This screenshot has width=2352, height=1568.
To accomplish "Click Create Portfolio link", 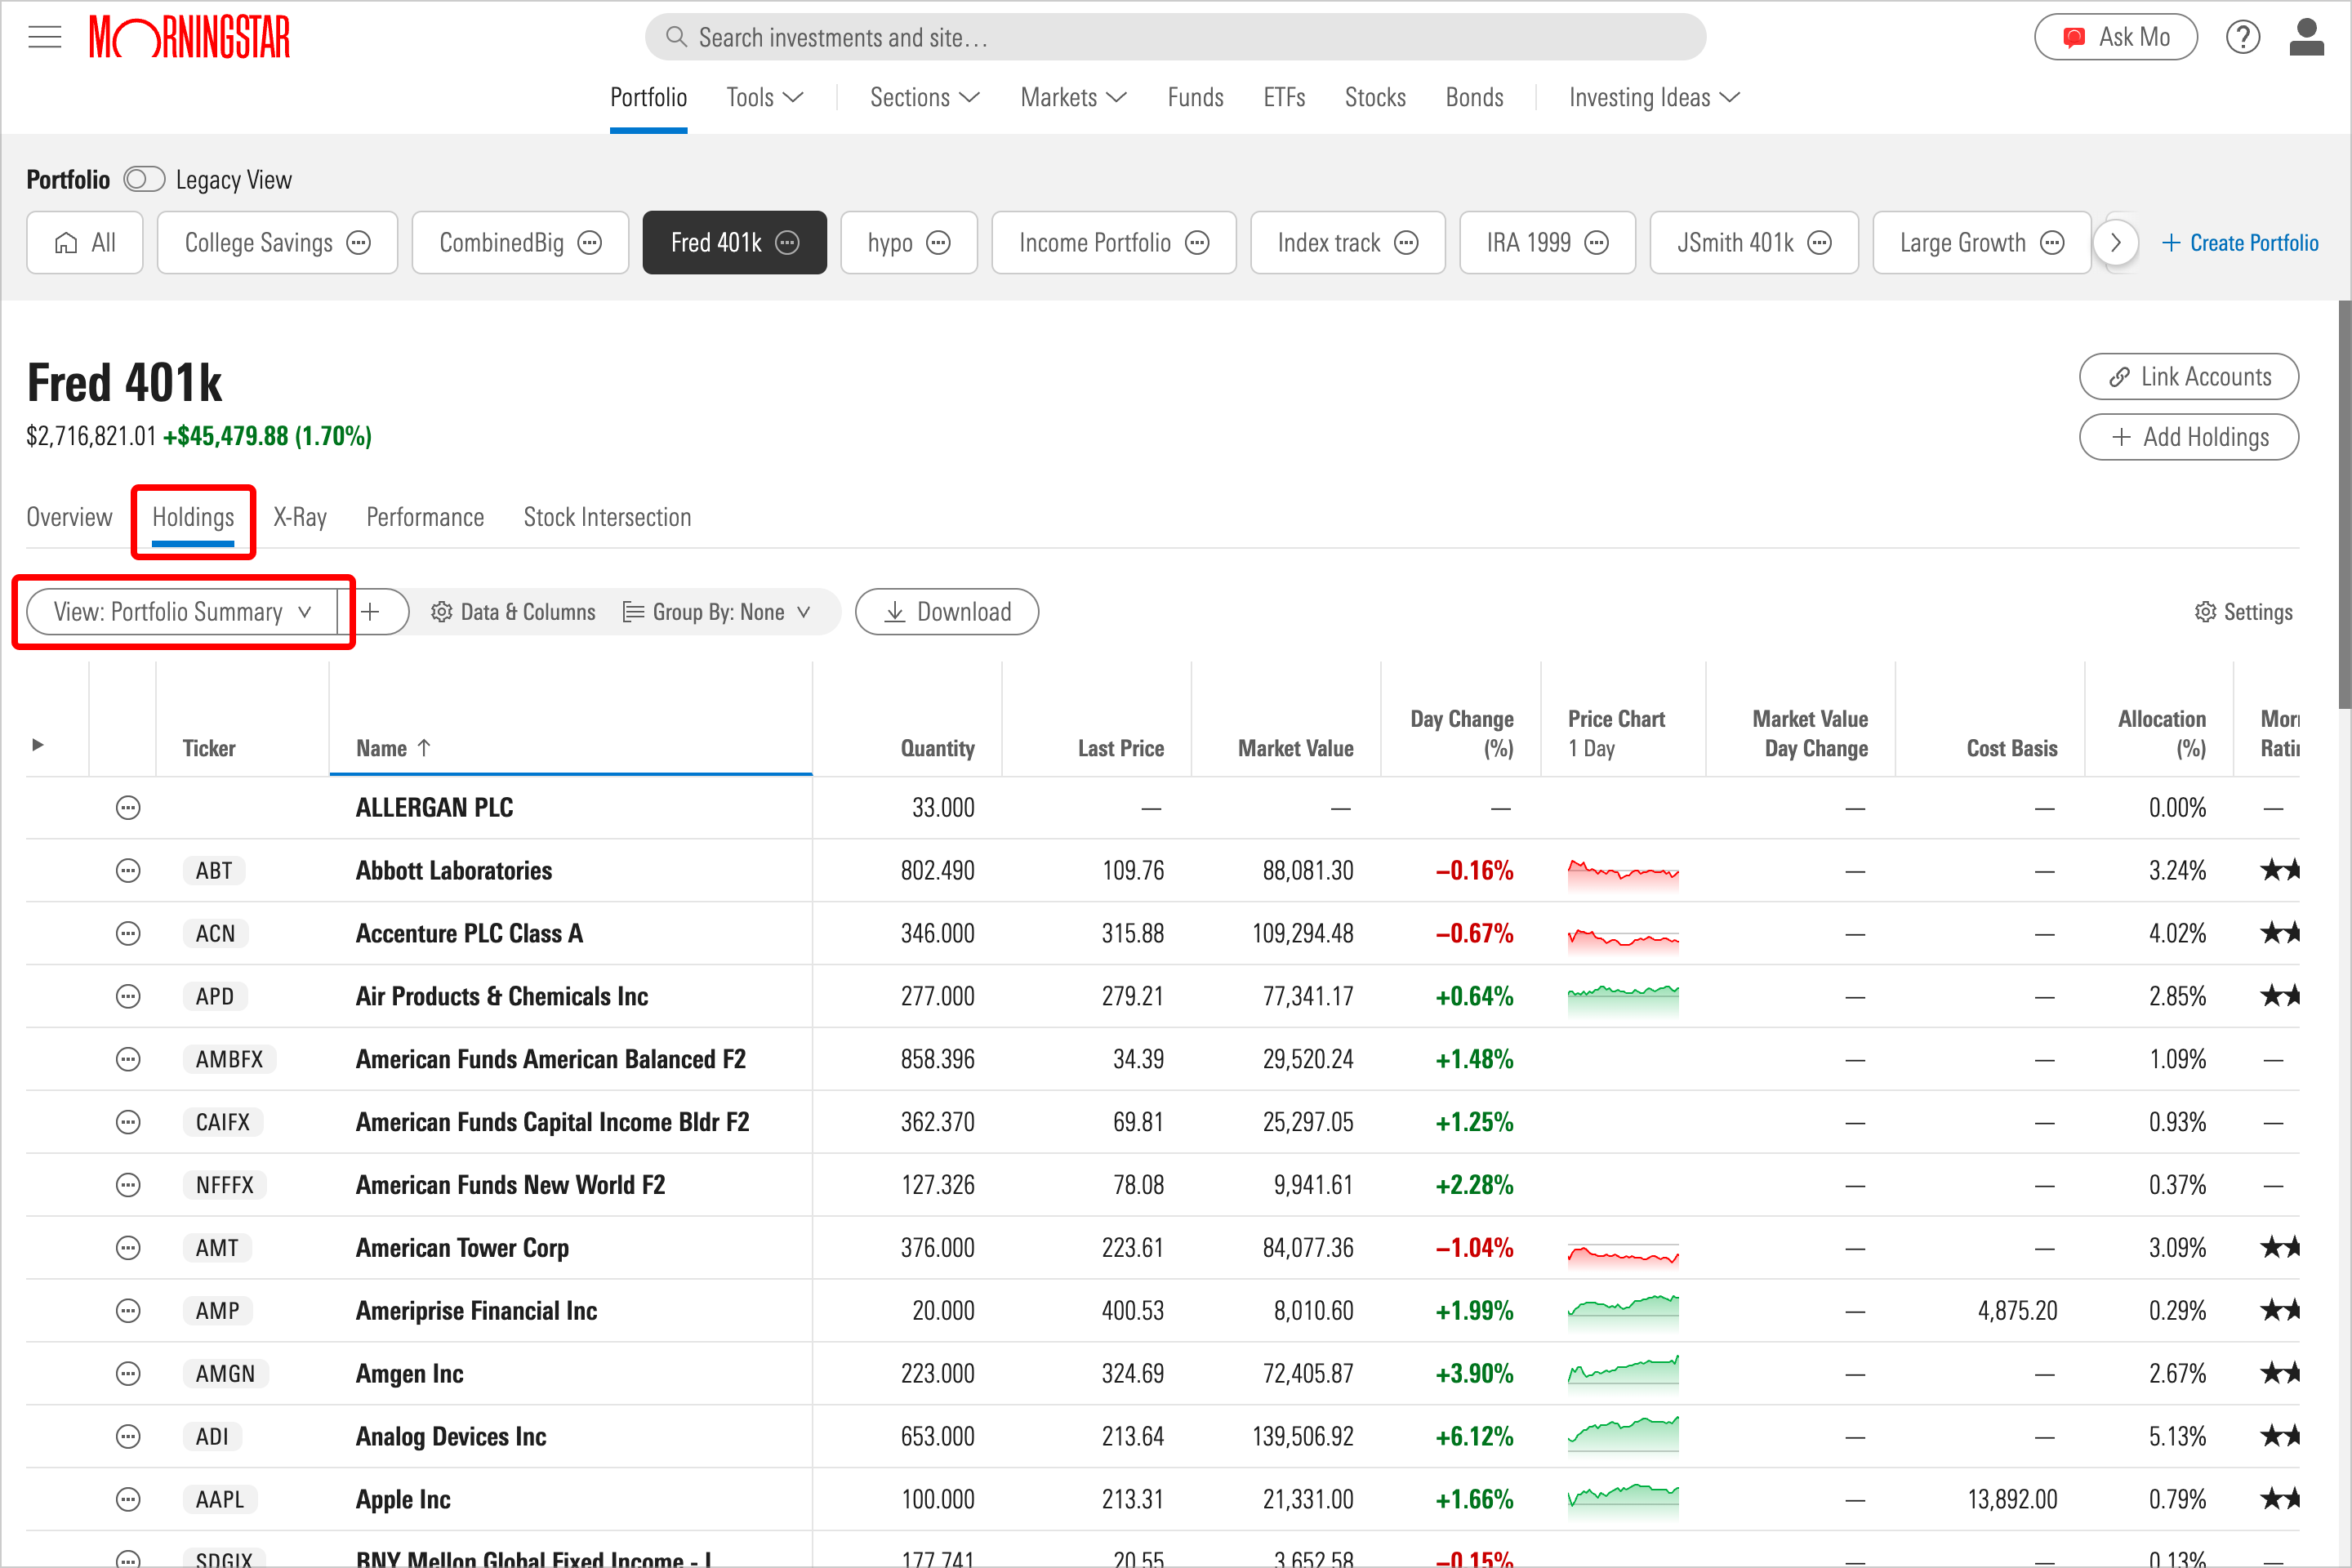I will tap(2240, 243).
